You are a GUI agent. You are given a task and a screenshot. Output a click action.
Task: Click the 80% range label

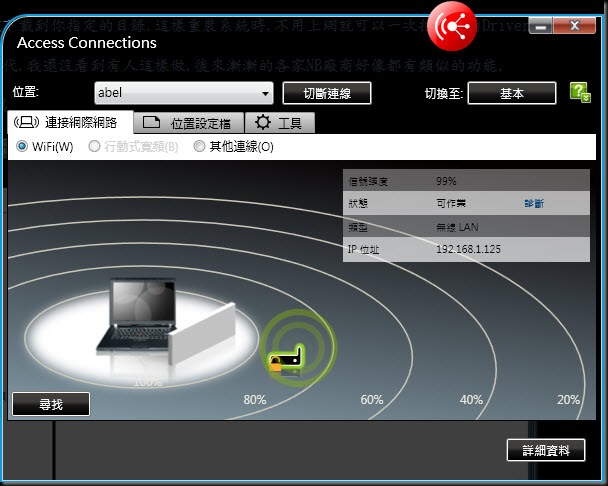pyautogui.click(x=255, y=400)
